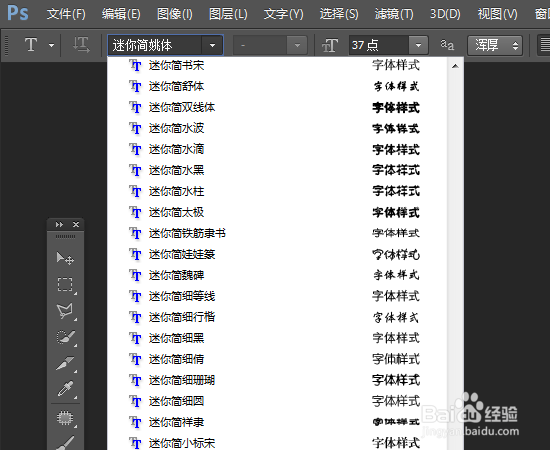Open the 图层(L) menu
Viewport: 550px width, 450px height.
click(x=228, y=14)
